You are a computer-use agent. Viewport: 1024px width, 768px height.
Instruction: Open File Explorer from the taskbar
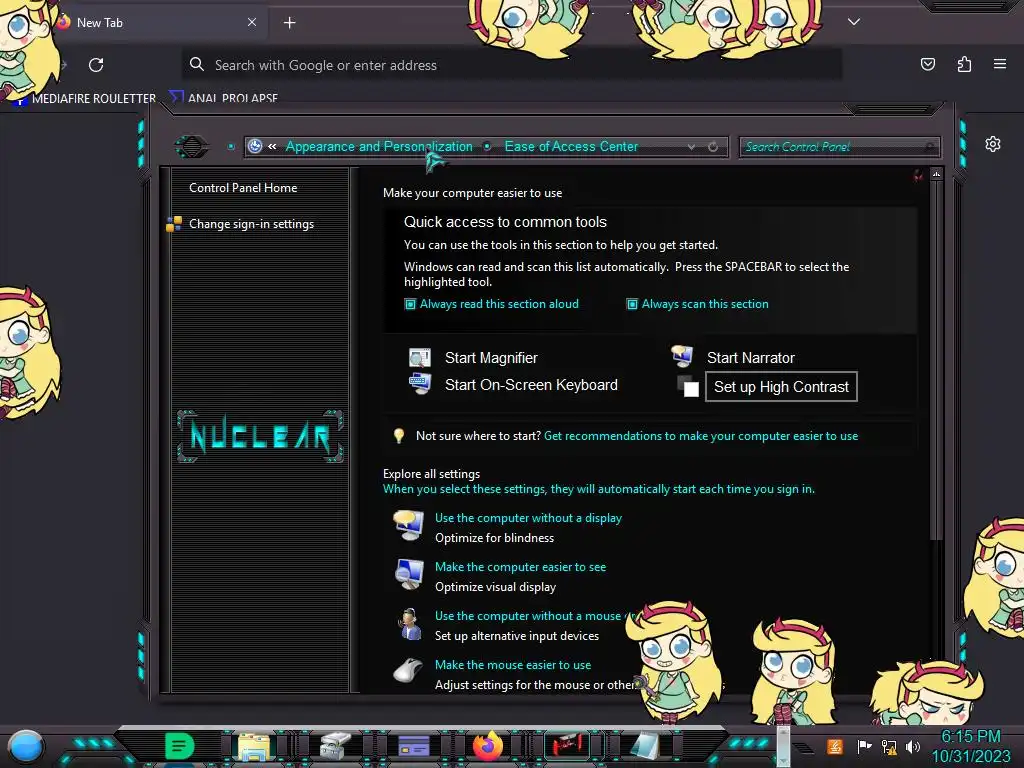coord(254,746)
